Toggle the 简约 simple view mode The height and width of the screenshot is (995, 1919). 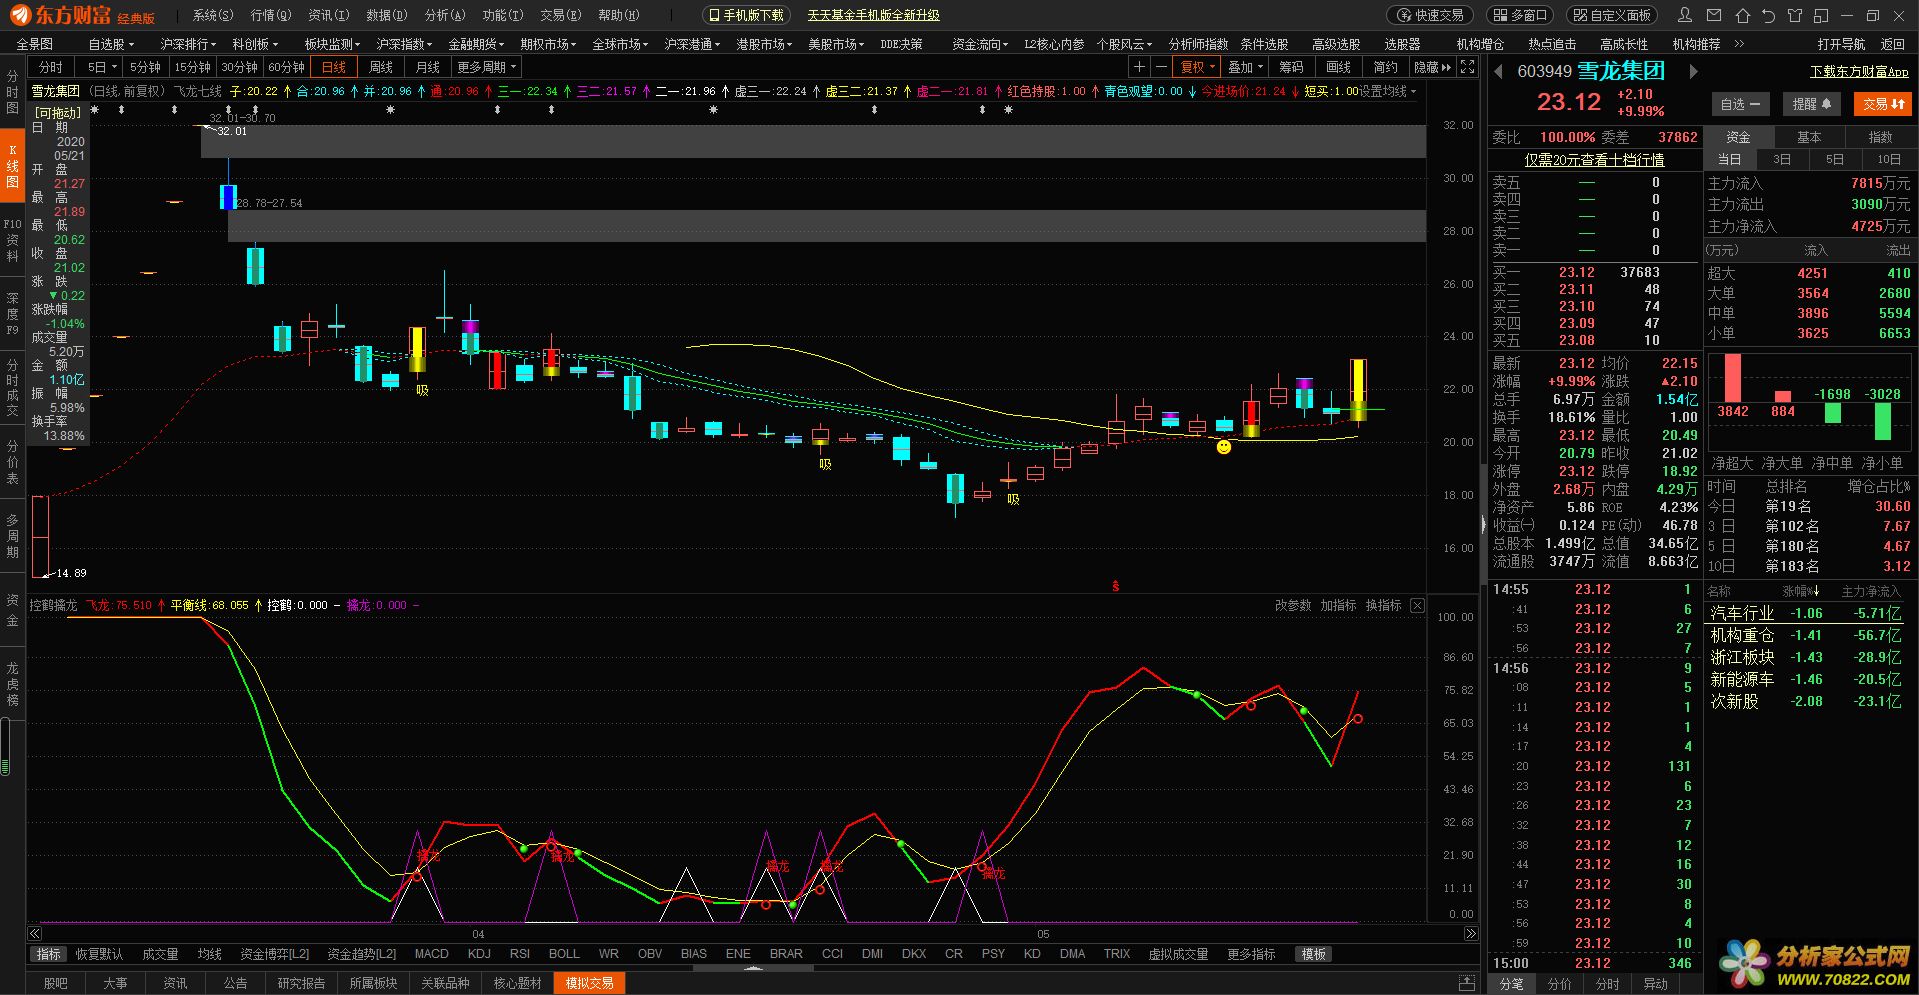(x=1385, y=67)
